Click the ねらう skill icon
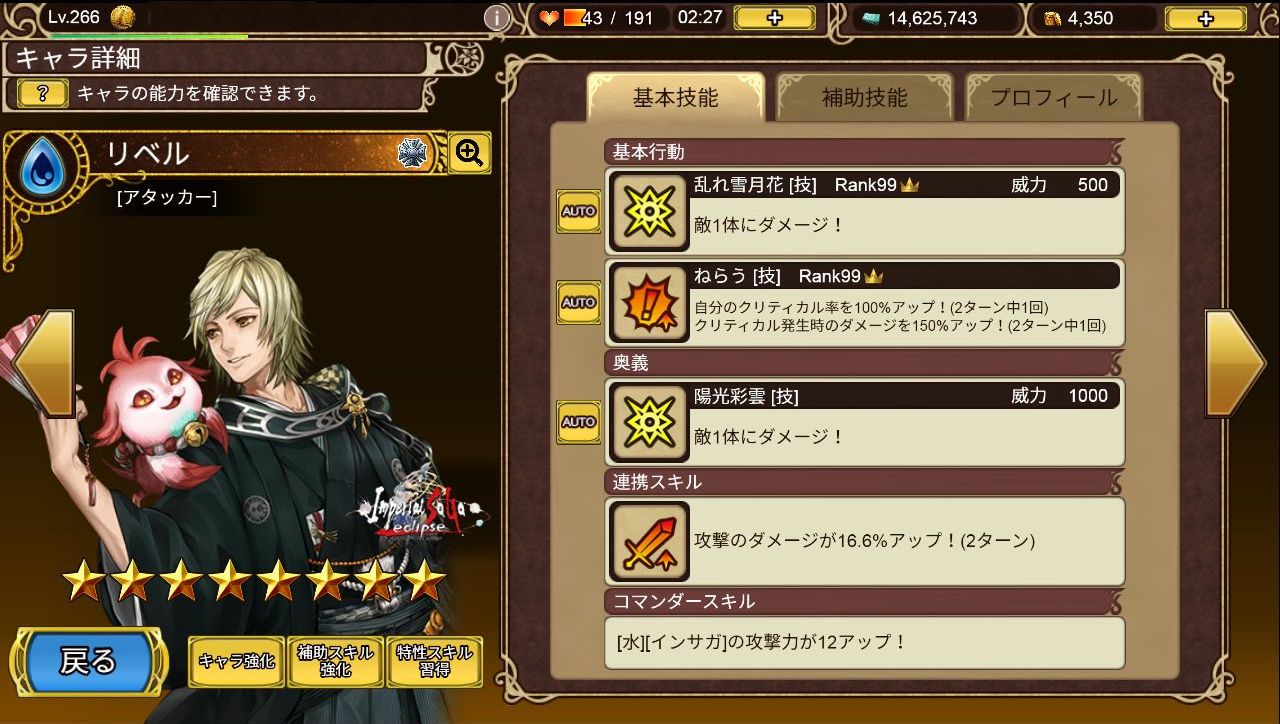This screenshot has width=1280, height=724. [x=648, y=302]
